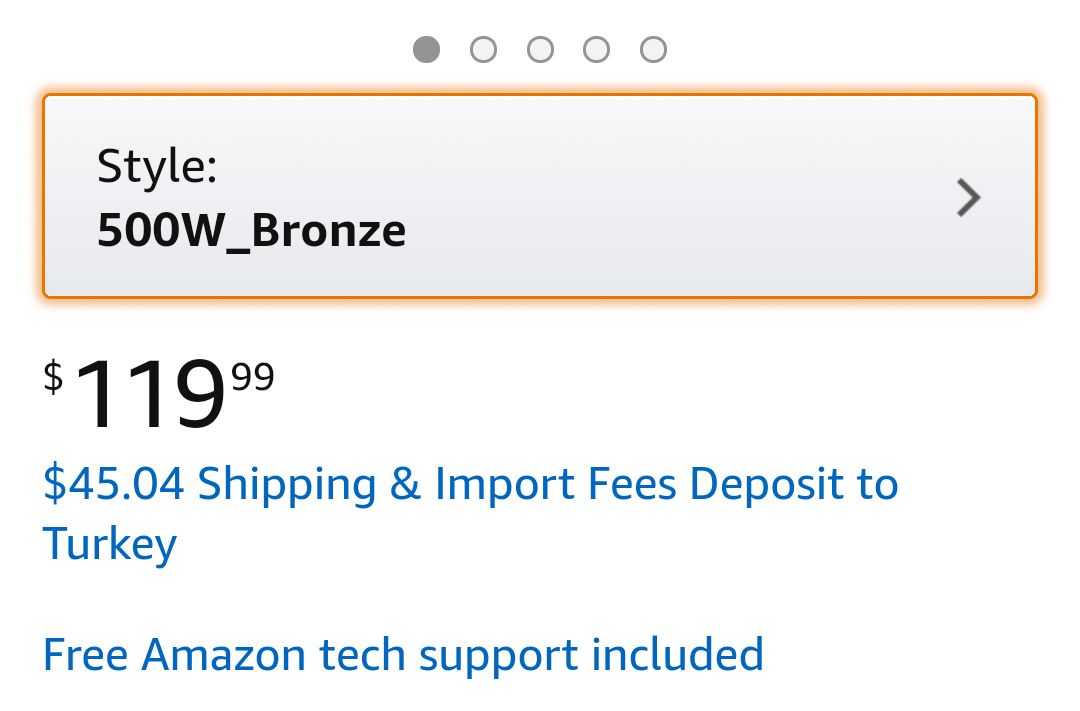Tap the word "included" in support link
The image size is (1080, 711).
coord(678,655)
